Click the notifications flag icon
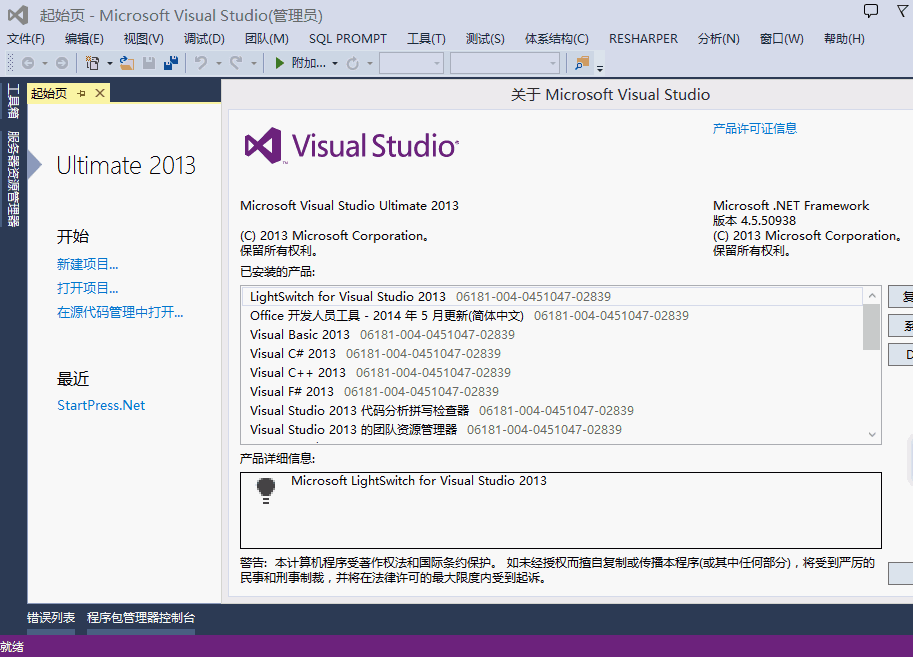Image resolution: width=913 pixels, height=657 pixels. coord(905,11)
